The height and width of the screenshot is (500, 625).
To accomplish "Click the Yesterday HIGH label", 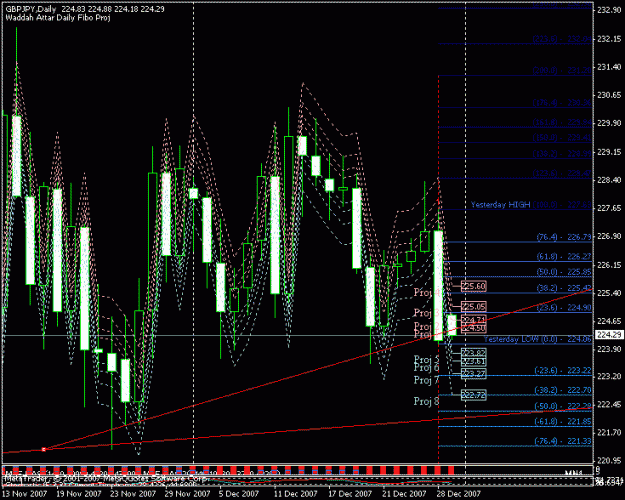I will point(501,205).
